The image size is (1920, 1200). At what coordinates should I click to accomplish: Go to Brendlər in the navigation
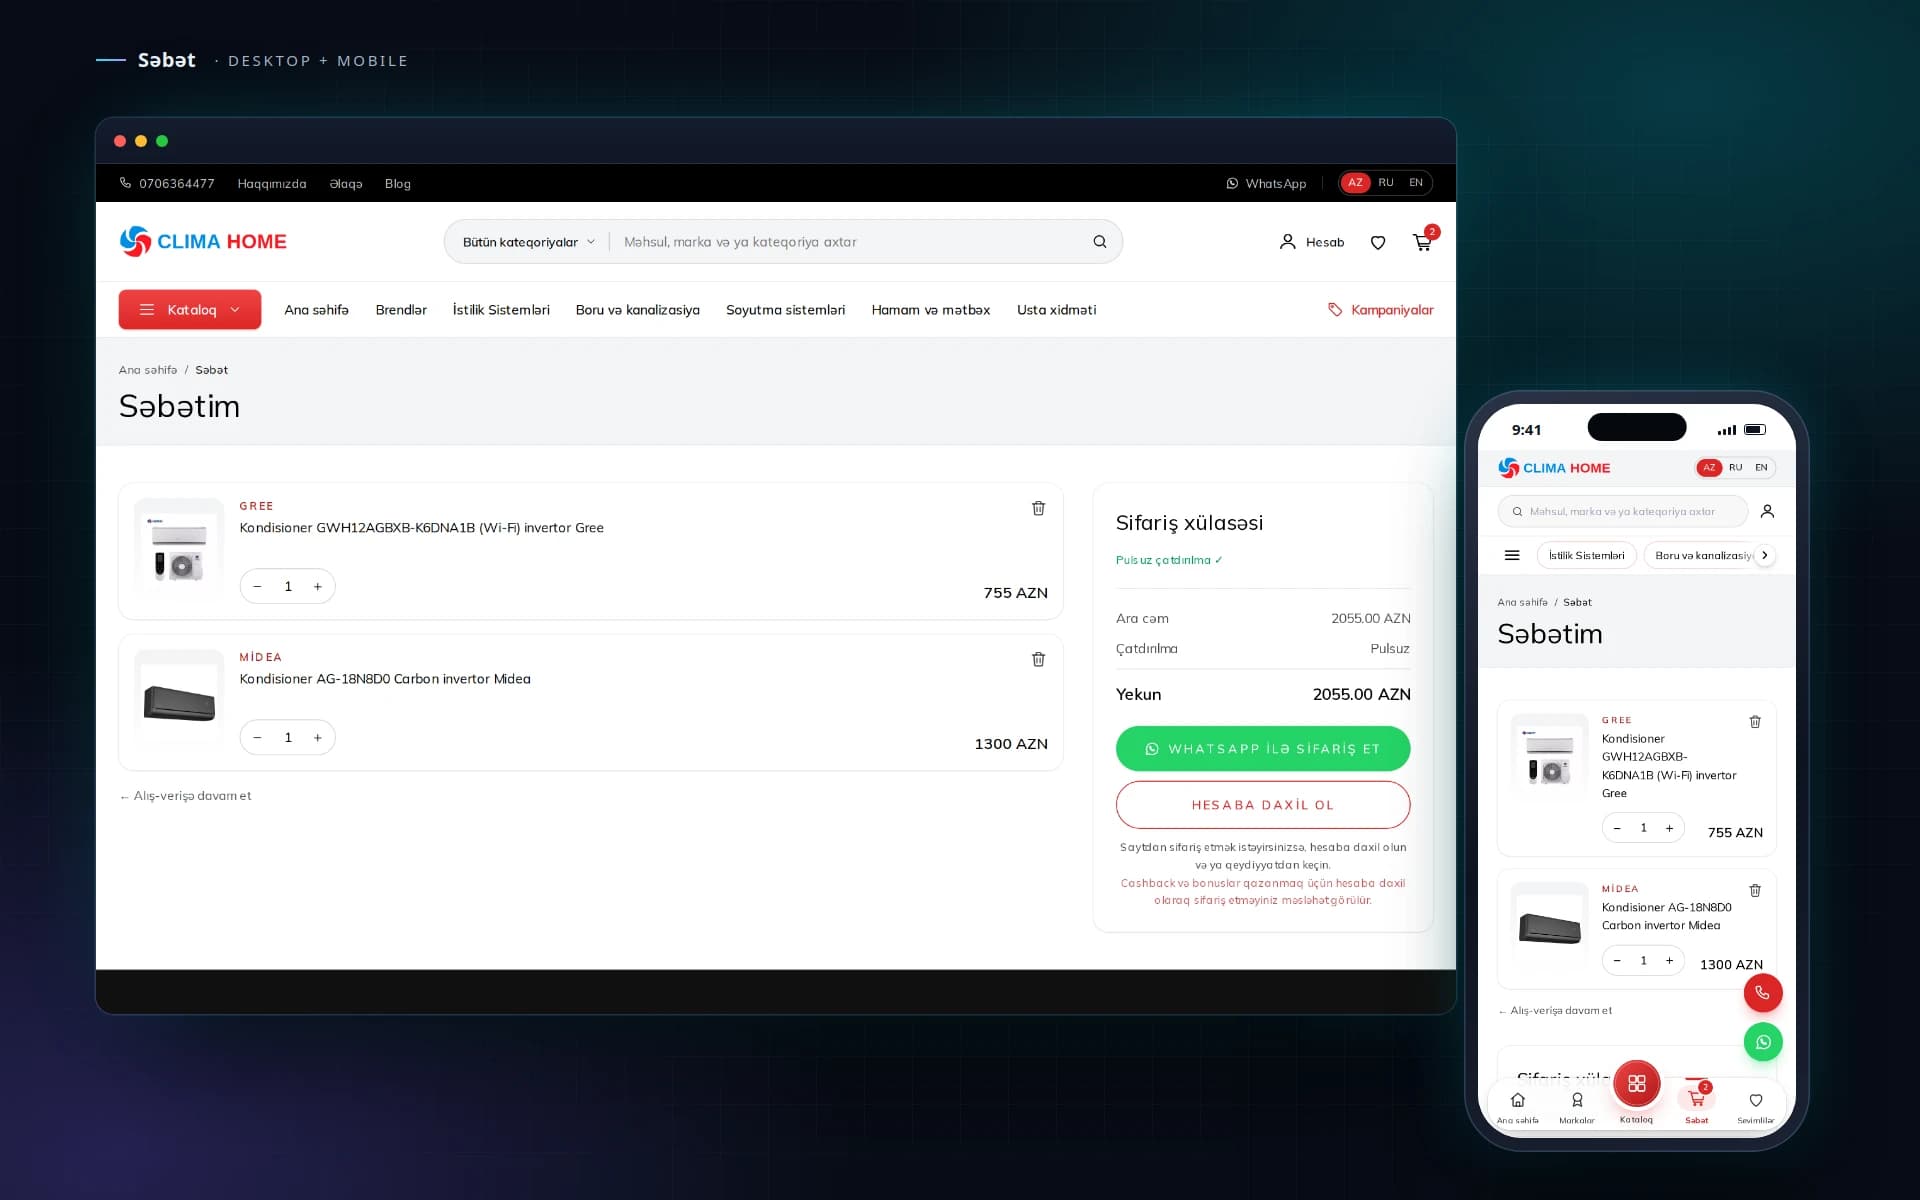pyautogui.click(x=401, y=310)
